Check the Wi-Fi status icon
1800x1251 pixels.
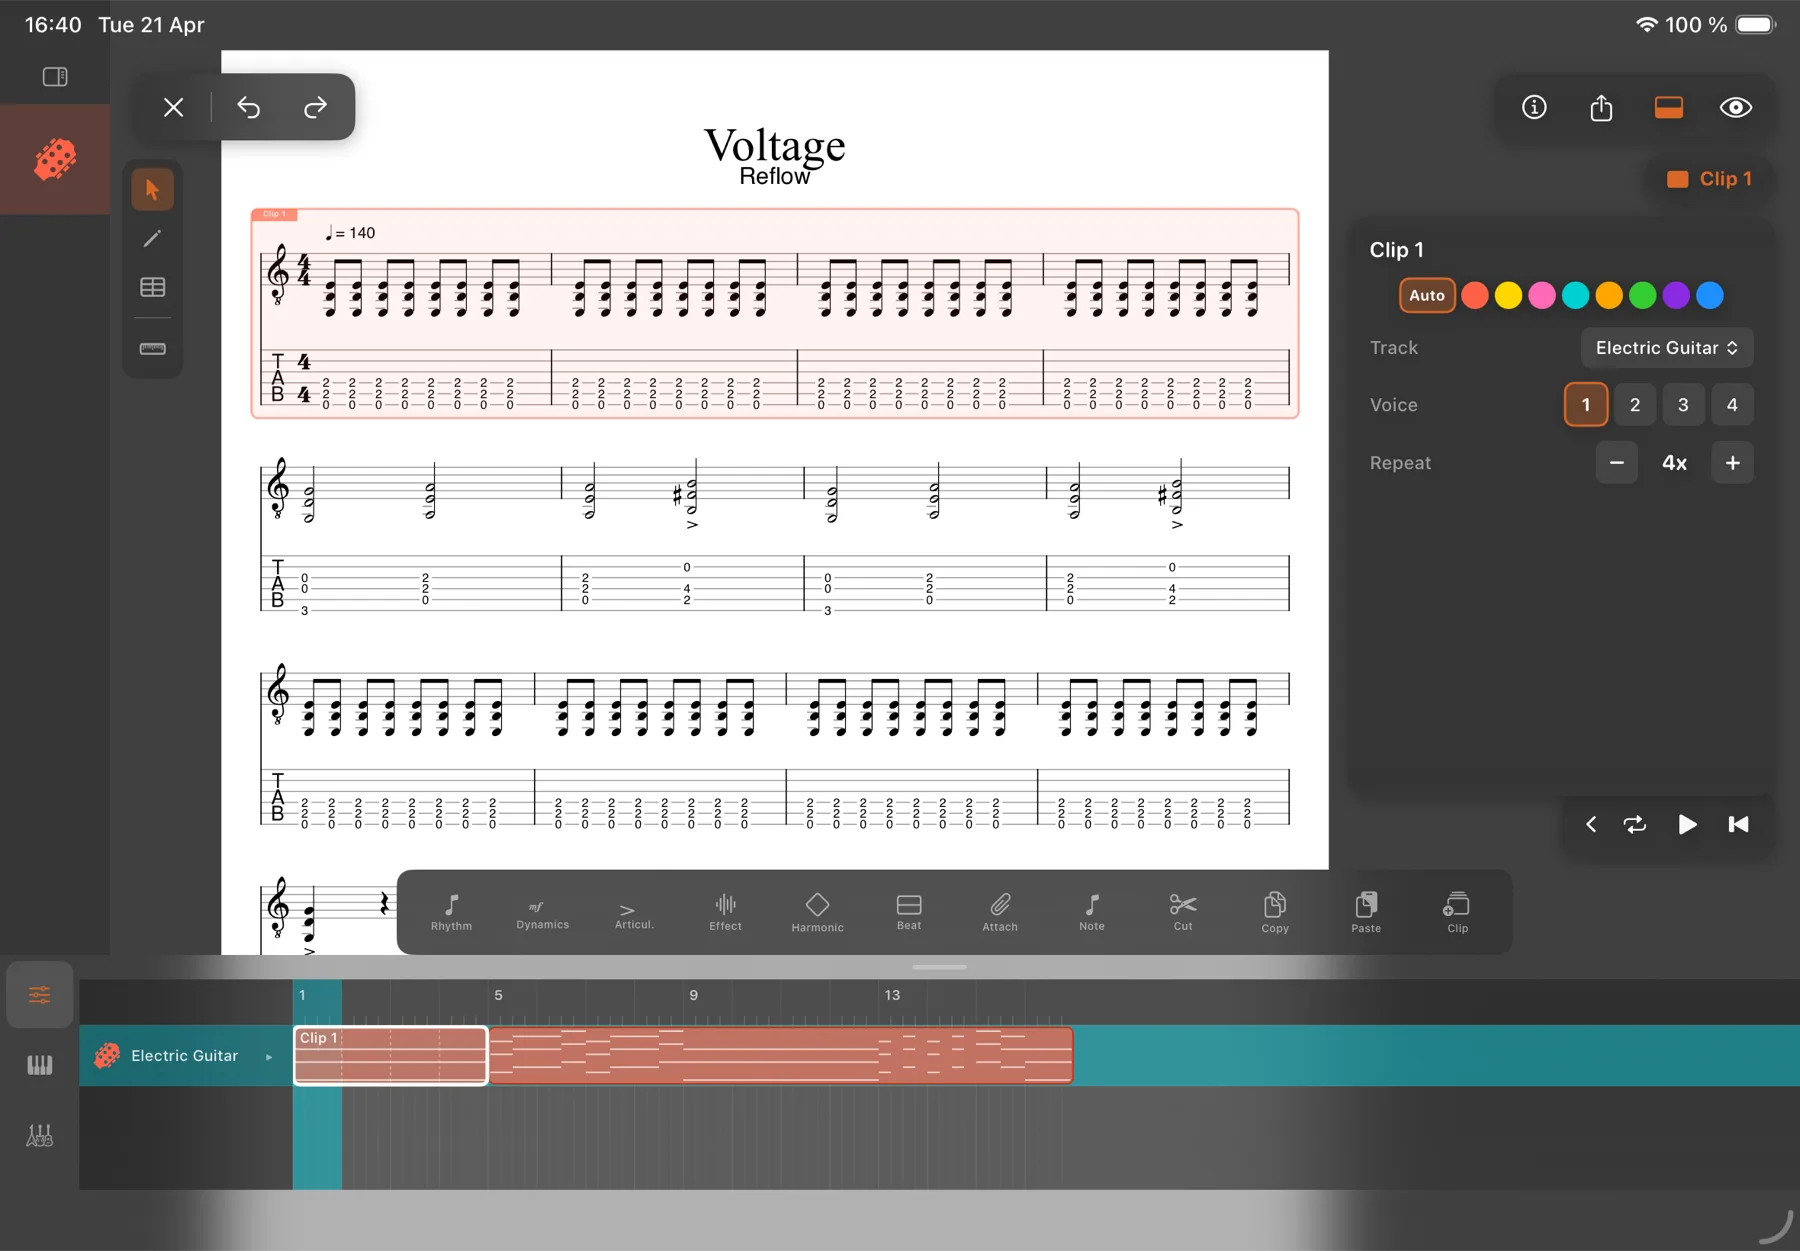point(1646,25)
